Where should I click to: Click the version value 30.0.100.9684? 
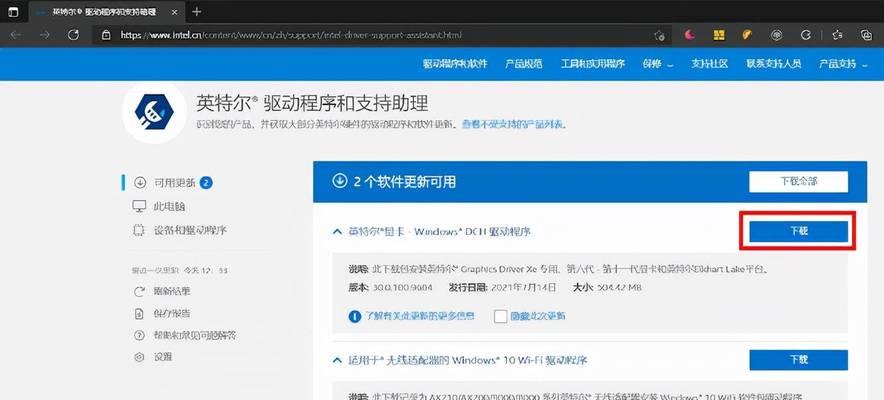pos(403,287)
